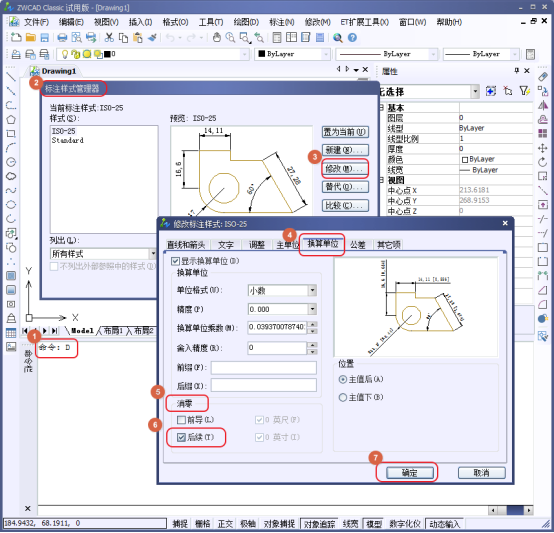Click the Copy toolbar icon
Screen dimensions: 554x533
tap(123, 37)
